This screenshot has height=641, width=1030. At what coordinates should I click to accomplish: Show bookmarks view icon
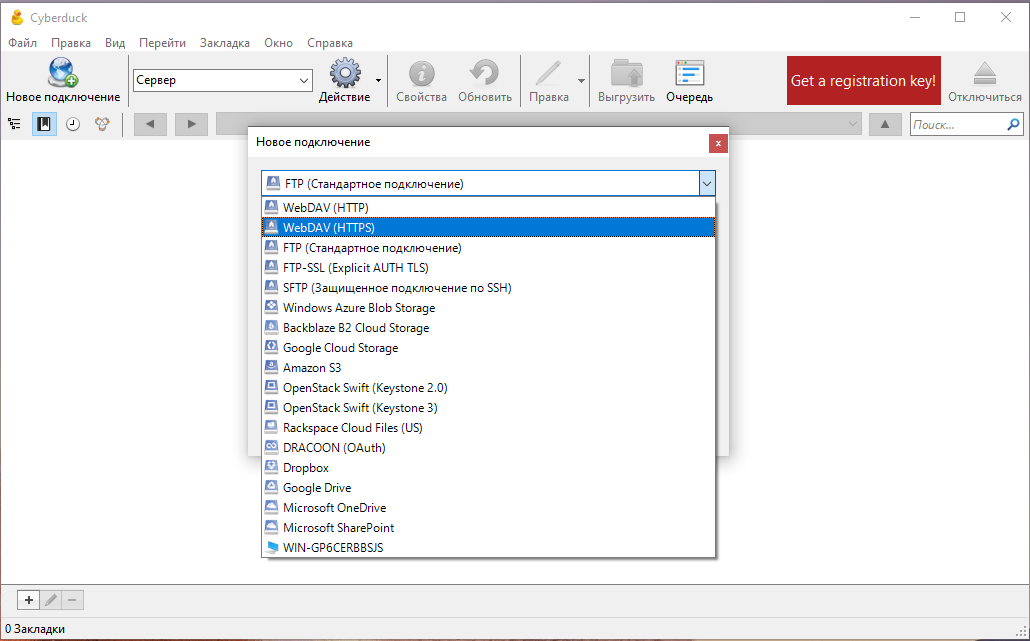[x=44, y=124]
